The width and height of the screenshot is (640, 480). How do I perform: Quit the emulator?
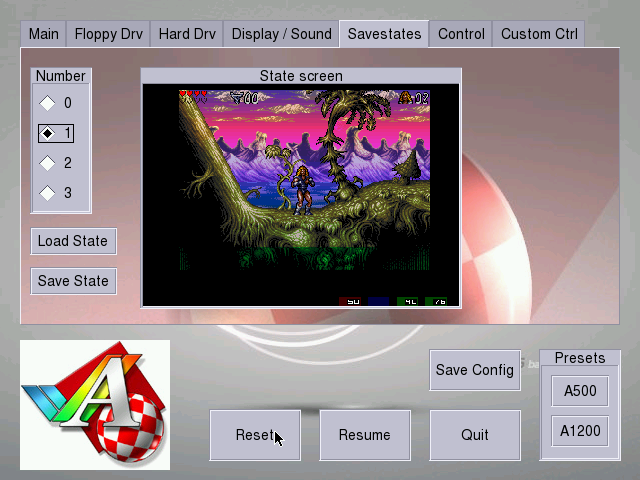point(475,435)
